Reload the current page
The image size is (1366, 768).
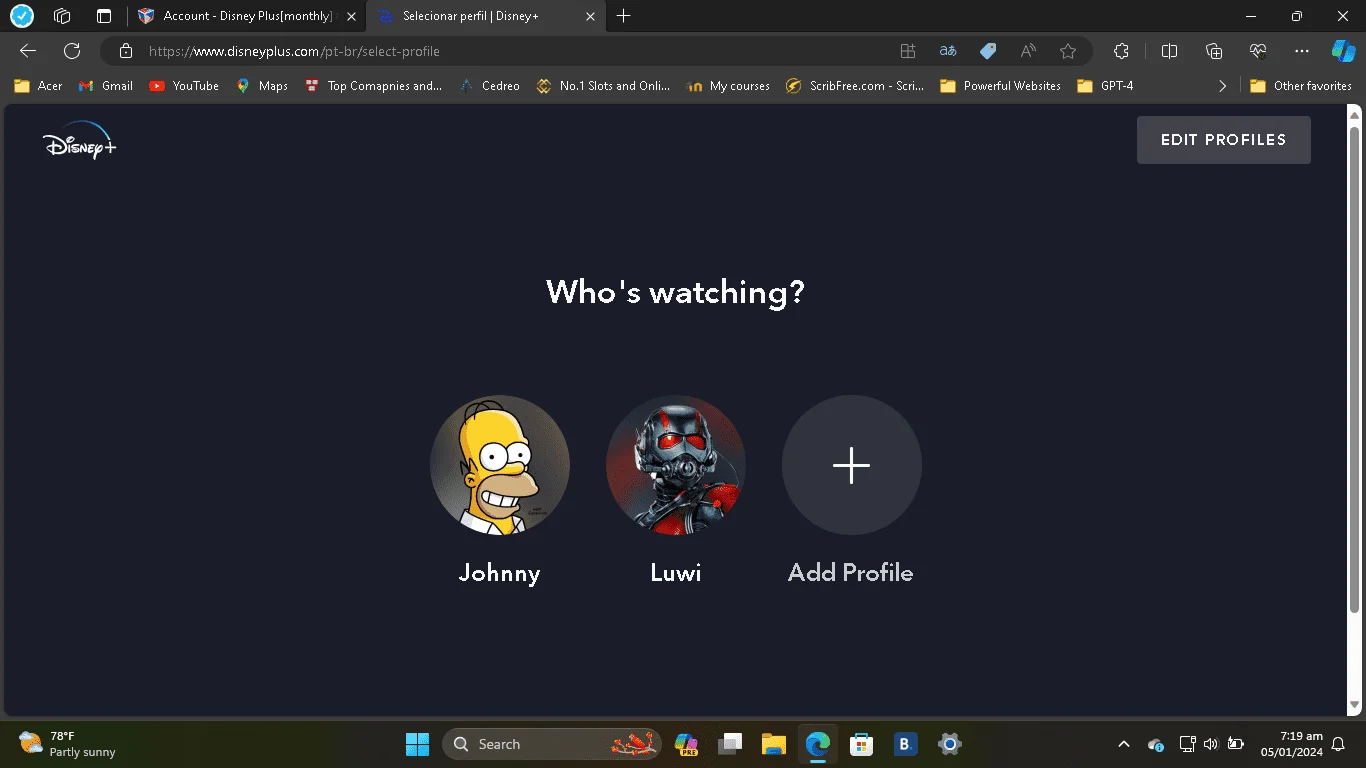click(x=72, y=51)
